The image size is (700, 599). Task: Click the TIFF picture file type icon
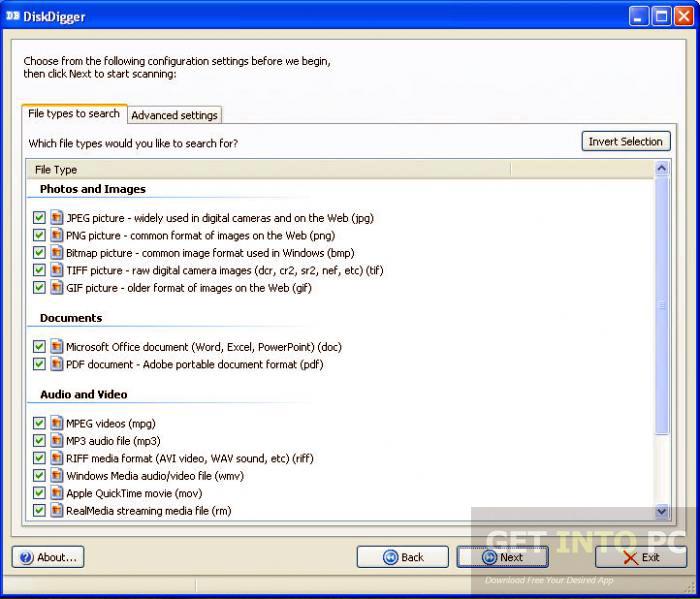point(56,270)
